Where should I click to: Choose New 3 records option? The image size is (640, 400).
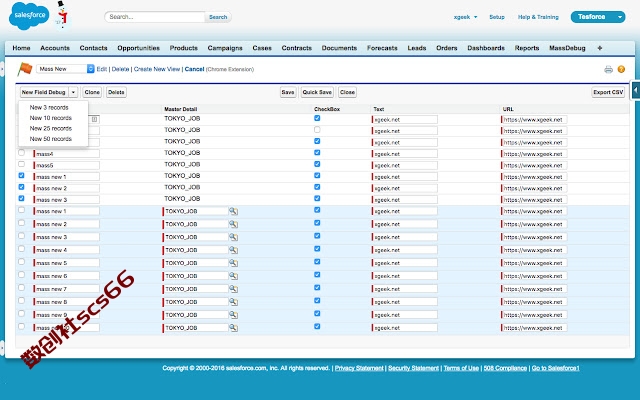pos(49,108)
